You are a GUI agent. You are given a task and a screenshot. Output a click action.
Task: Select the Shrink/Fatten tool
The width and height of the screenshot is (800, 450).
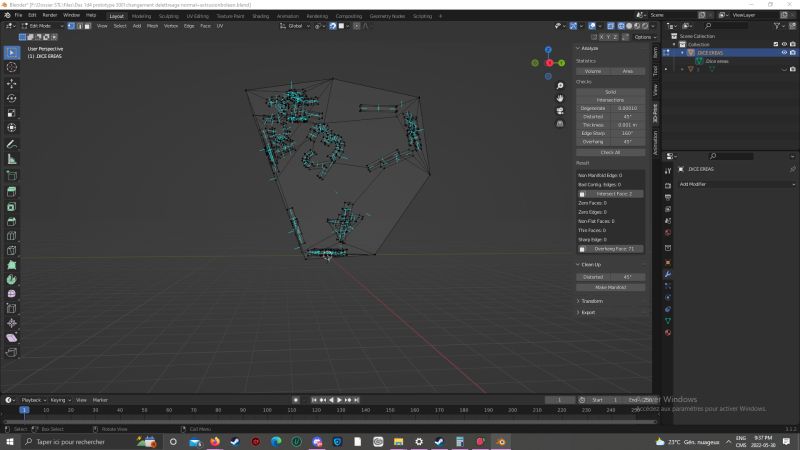11,323
